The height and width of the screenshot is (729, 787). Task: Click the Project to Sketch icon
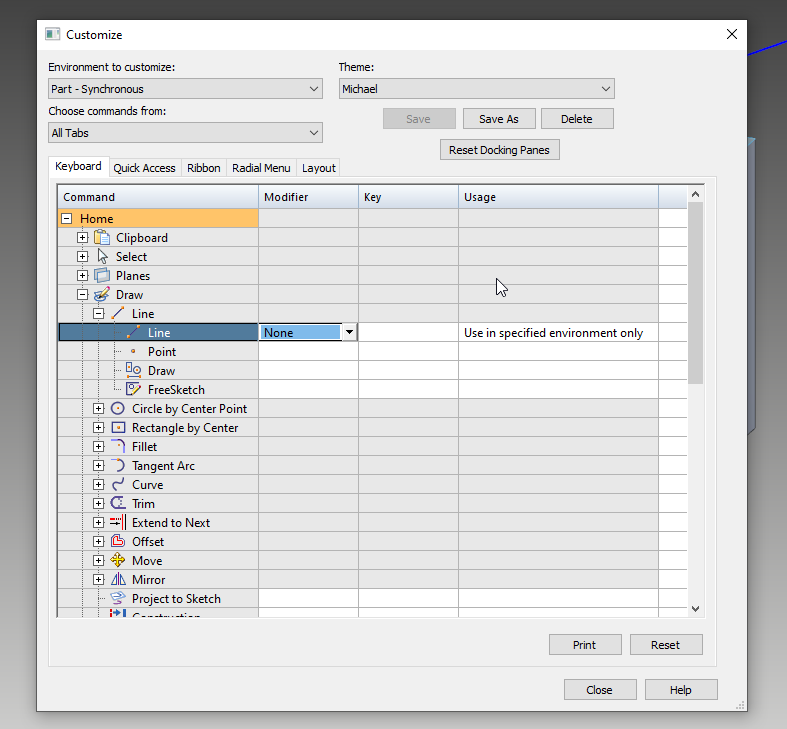click(118, 598)
